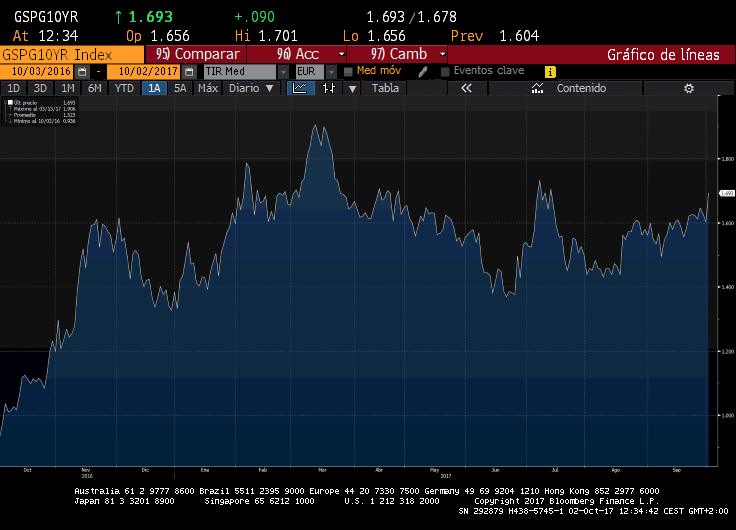Open the EUR currency dropdown arrow

coord(331,72)
